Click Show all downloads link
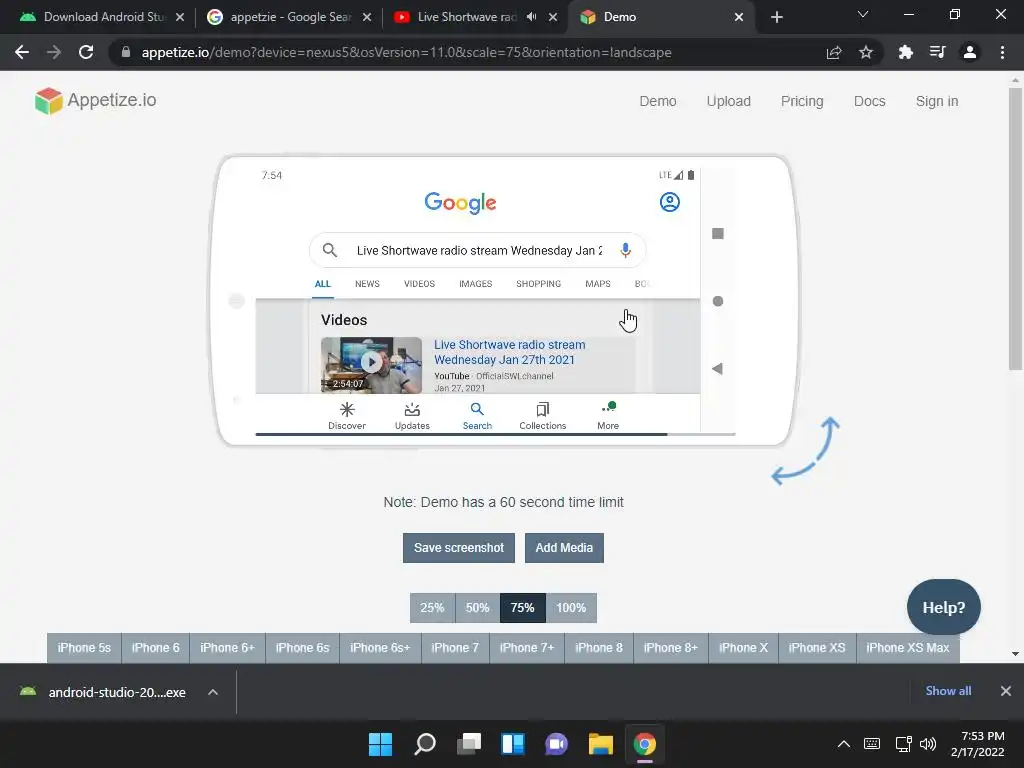This screenshot has width=1024, height=768. tap(948, 691)
